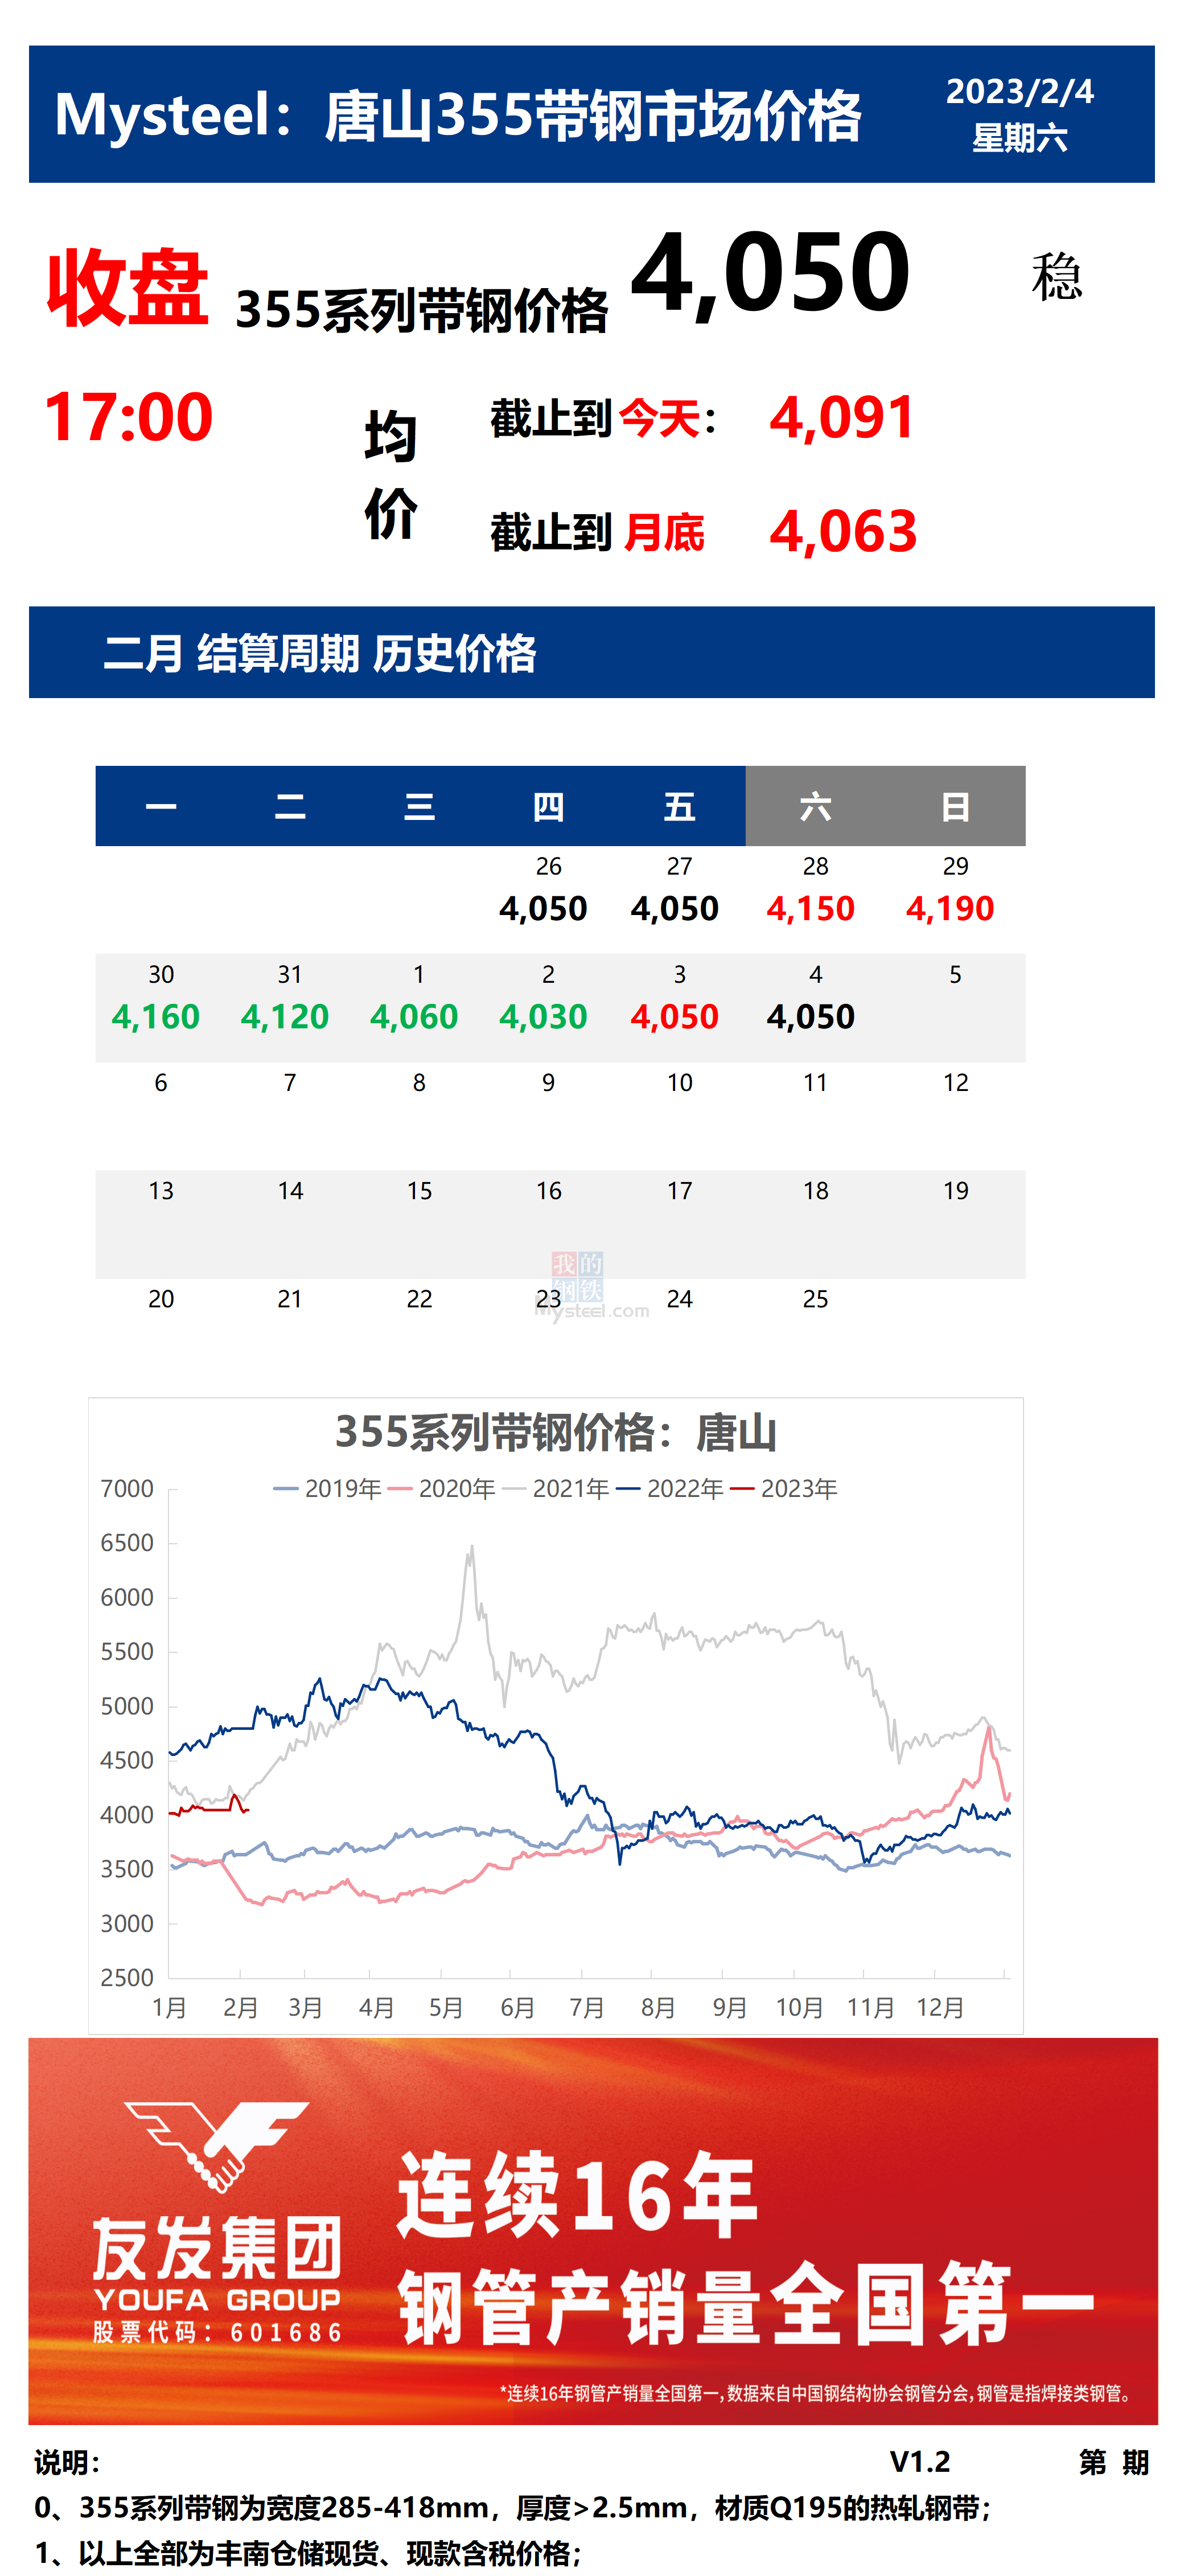Click the 1月 x-axis label

pyautogui.click(x=169, y=2008)
